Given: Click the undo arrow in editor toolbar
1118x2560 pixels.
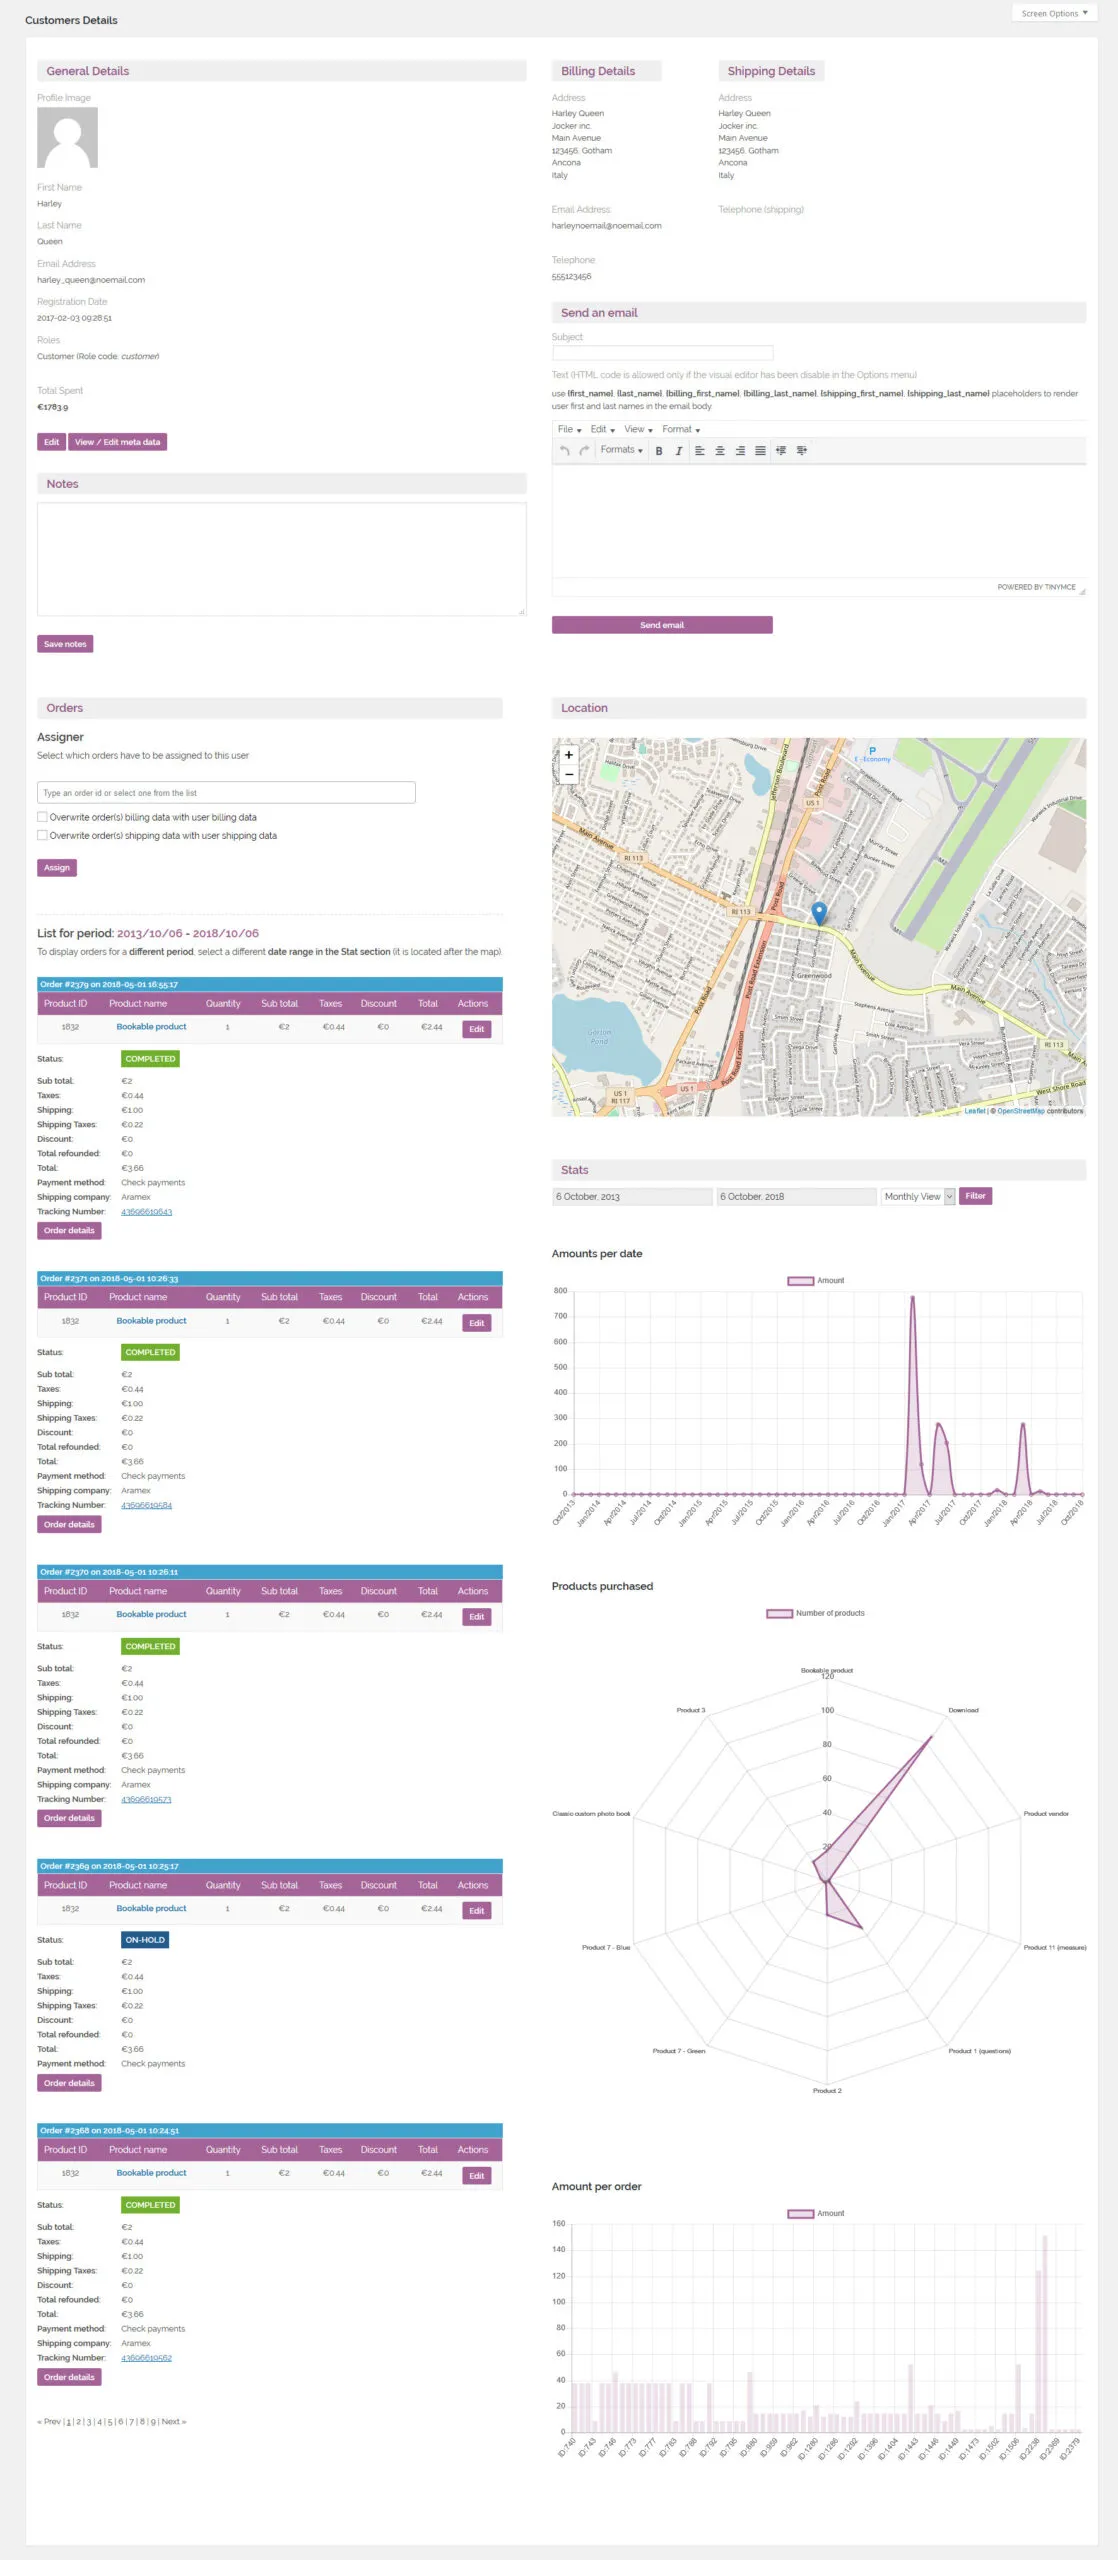Looking at the screenshot, I should click(x=565, y=451).
